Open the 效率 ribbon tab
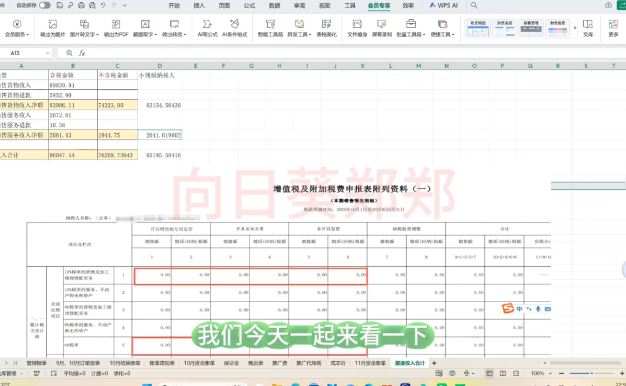The width and height of the screenshot is (626, 386). coord(408,5)
